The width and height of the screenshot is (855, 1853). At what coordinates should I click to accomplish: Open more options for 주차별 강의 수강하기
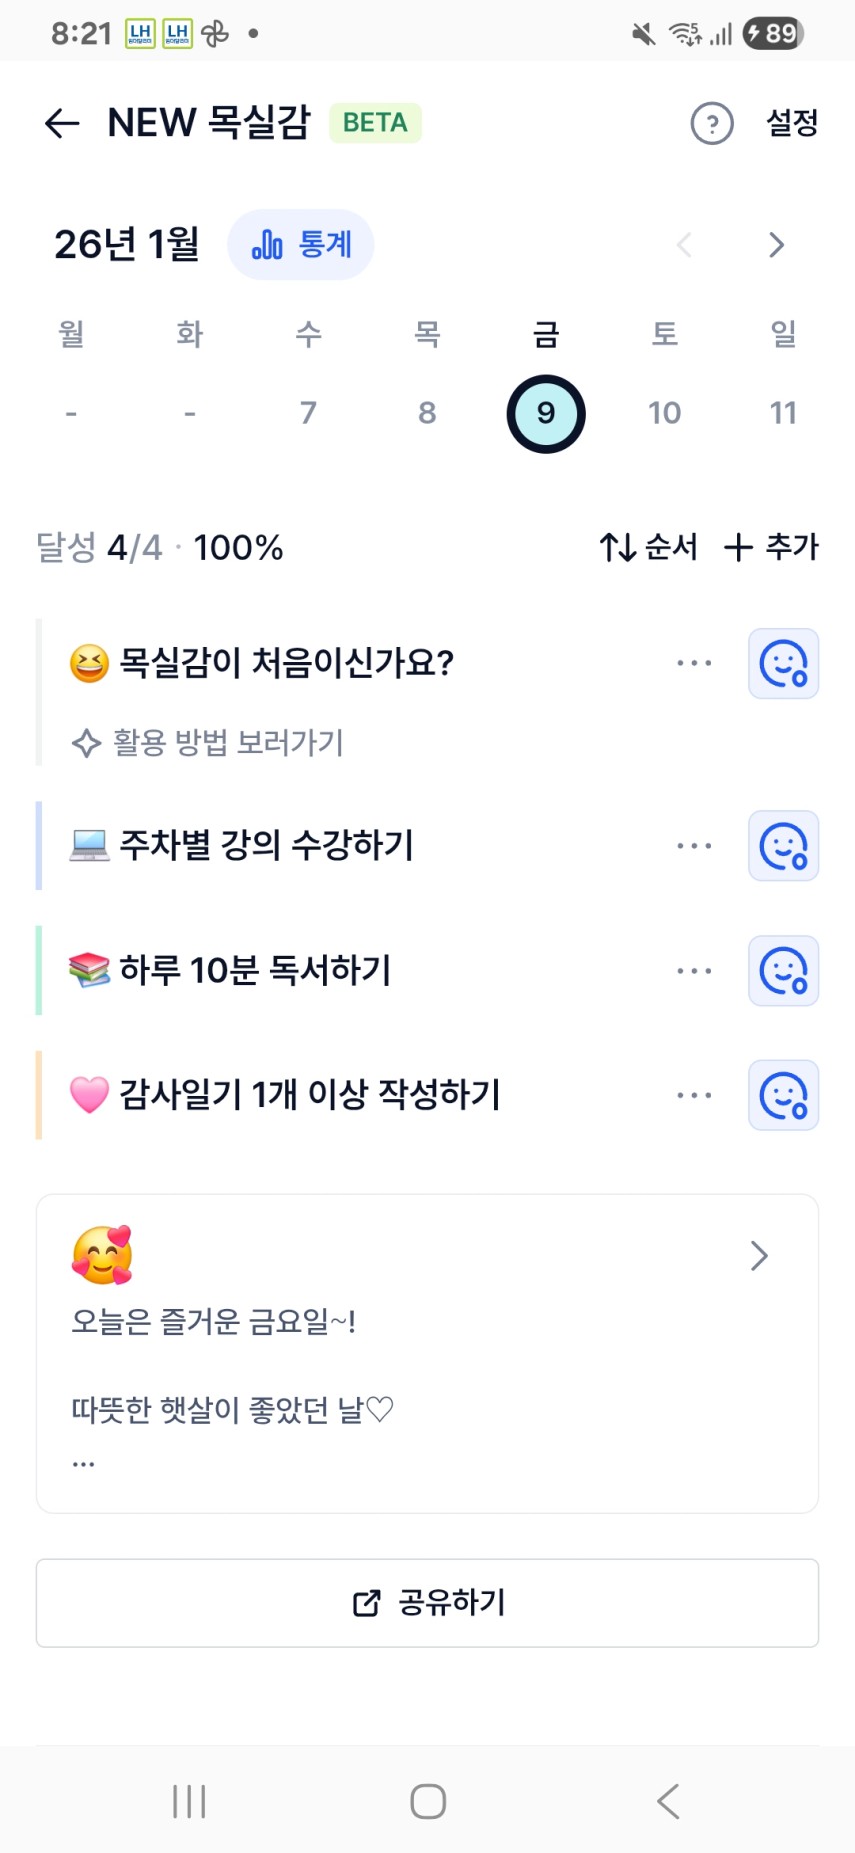coord(694,846)
